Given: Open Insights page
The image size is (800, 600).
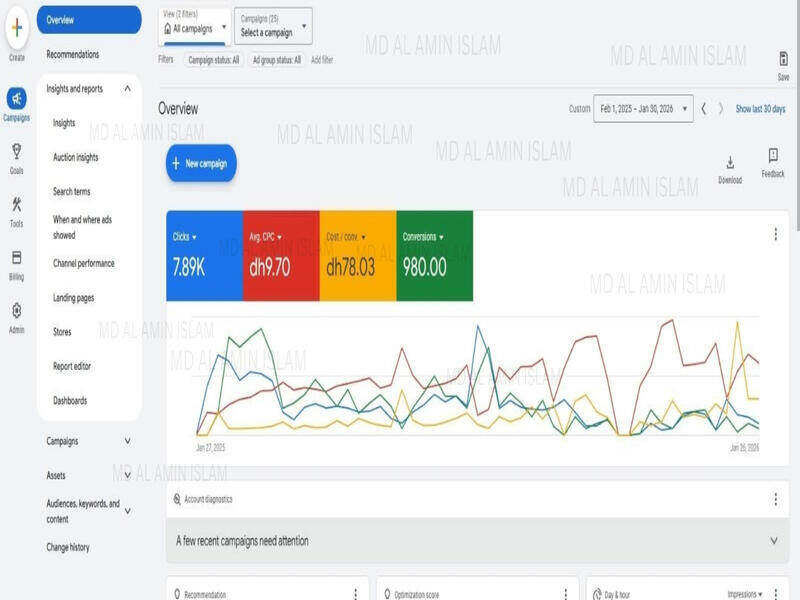Looking at the screenshot, I should [64, 123].
